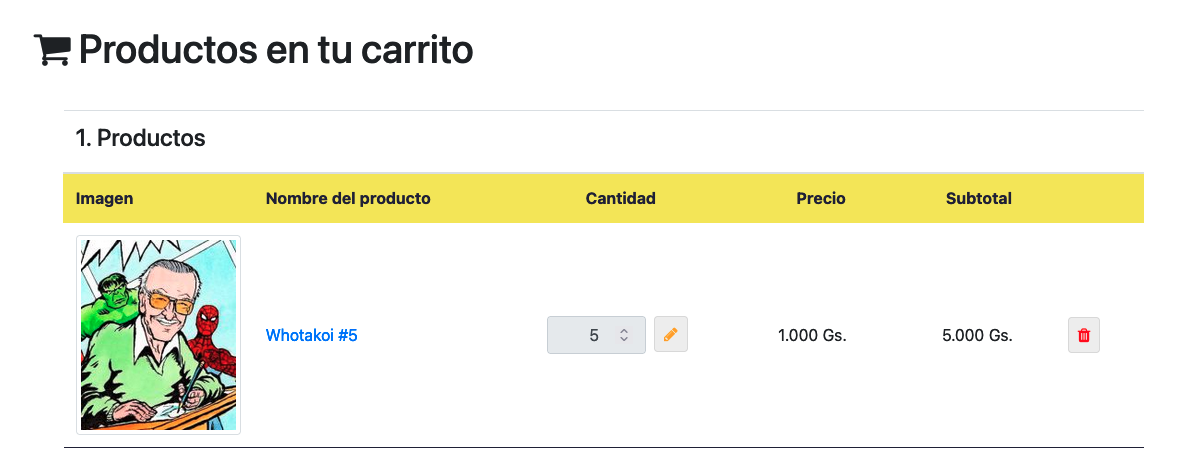Click the Subtotal column header

pyautogui.click(x=978, y=198)
